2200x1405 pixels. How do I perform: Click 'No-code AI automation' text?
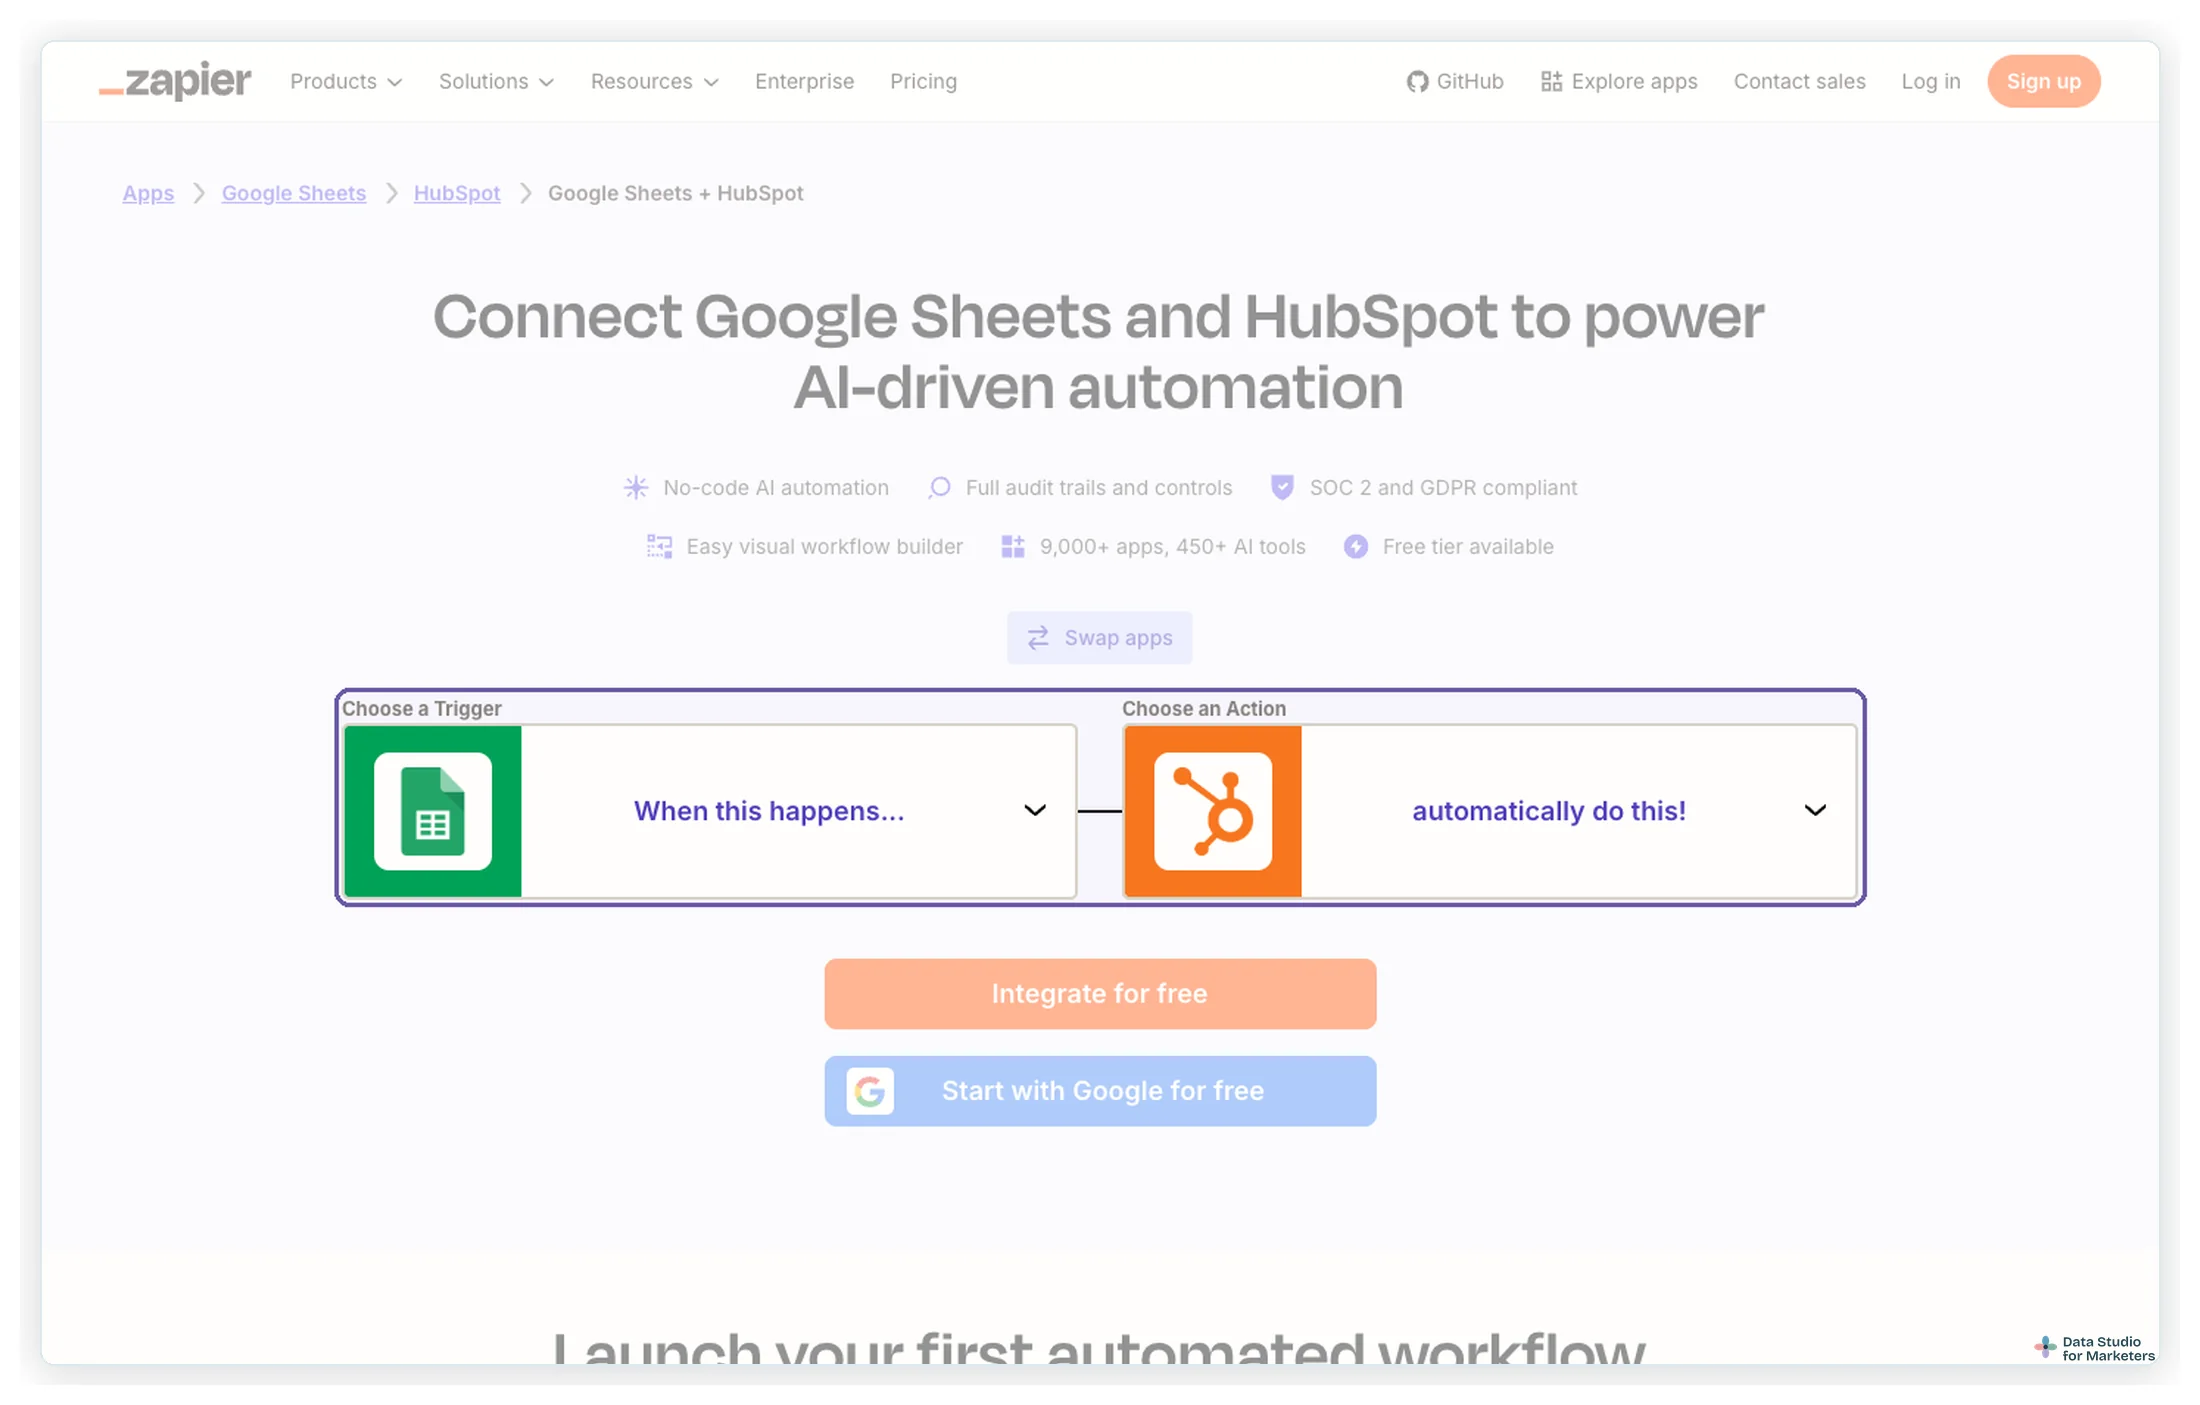tap(776, 488)
